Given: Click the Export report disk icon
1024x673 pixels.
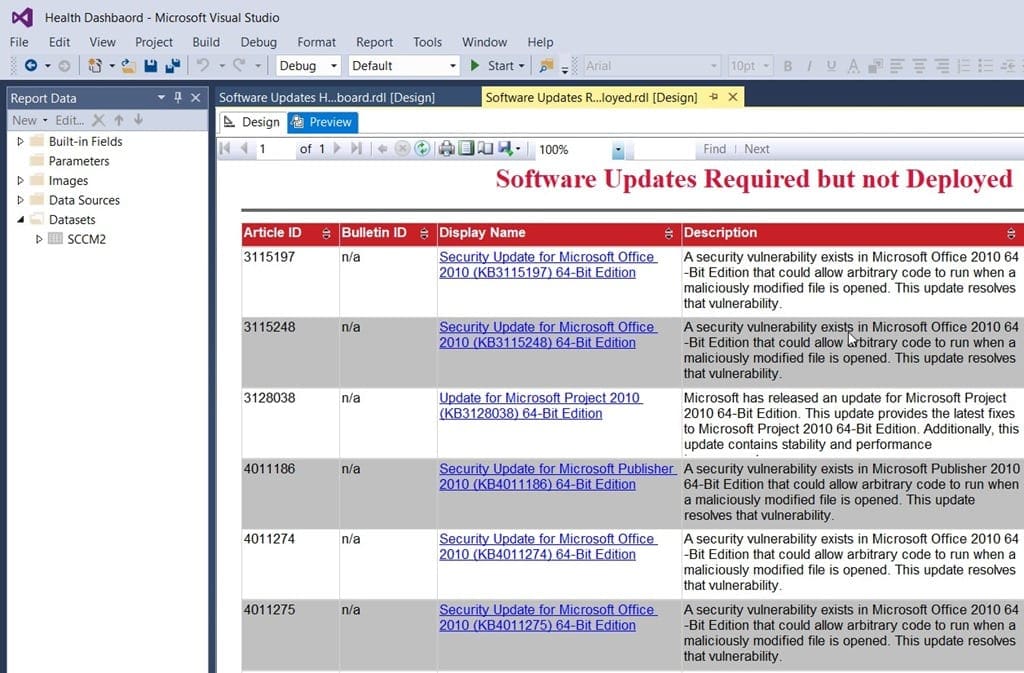Looking at the screenshot, I should click(x=505, y=149).
